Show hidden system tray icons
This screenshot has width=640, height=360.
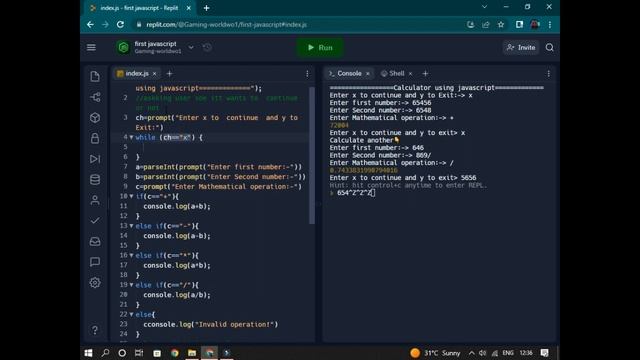pyautogui.click(x=471, y=353)
